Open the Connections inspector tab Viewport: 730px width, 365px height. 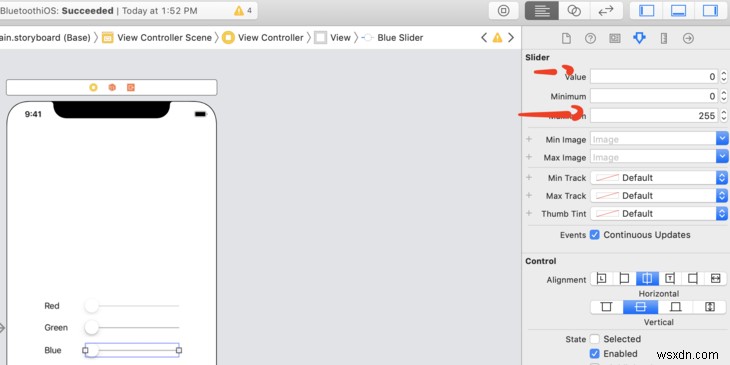[688, 38]
